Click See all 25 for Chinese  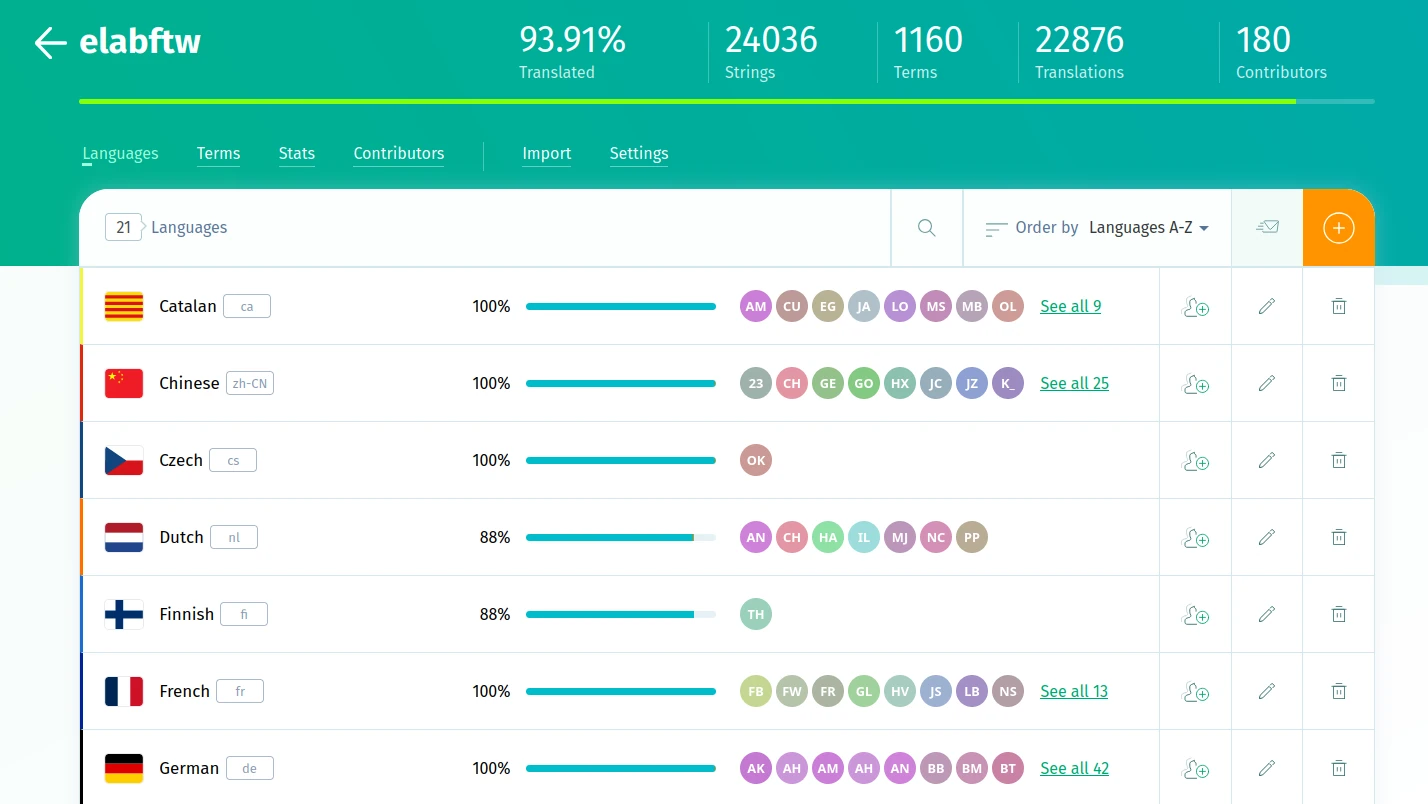(1074, 383)
